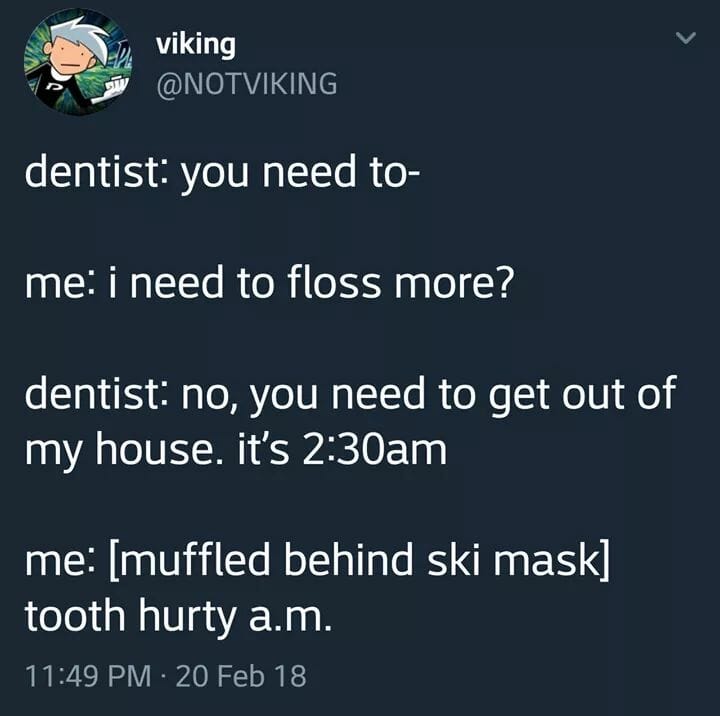The height and width of the screenshot is (716, 720).
Task: Select the line 'dentist: you need to-'
Action: (x=221, y=171)
